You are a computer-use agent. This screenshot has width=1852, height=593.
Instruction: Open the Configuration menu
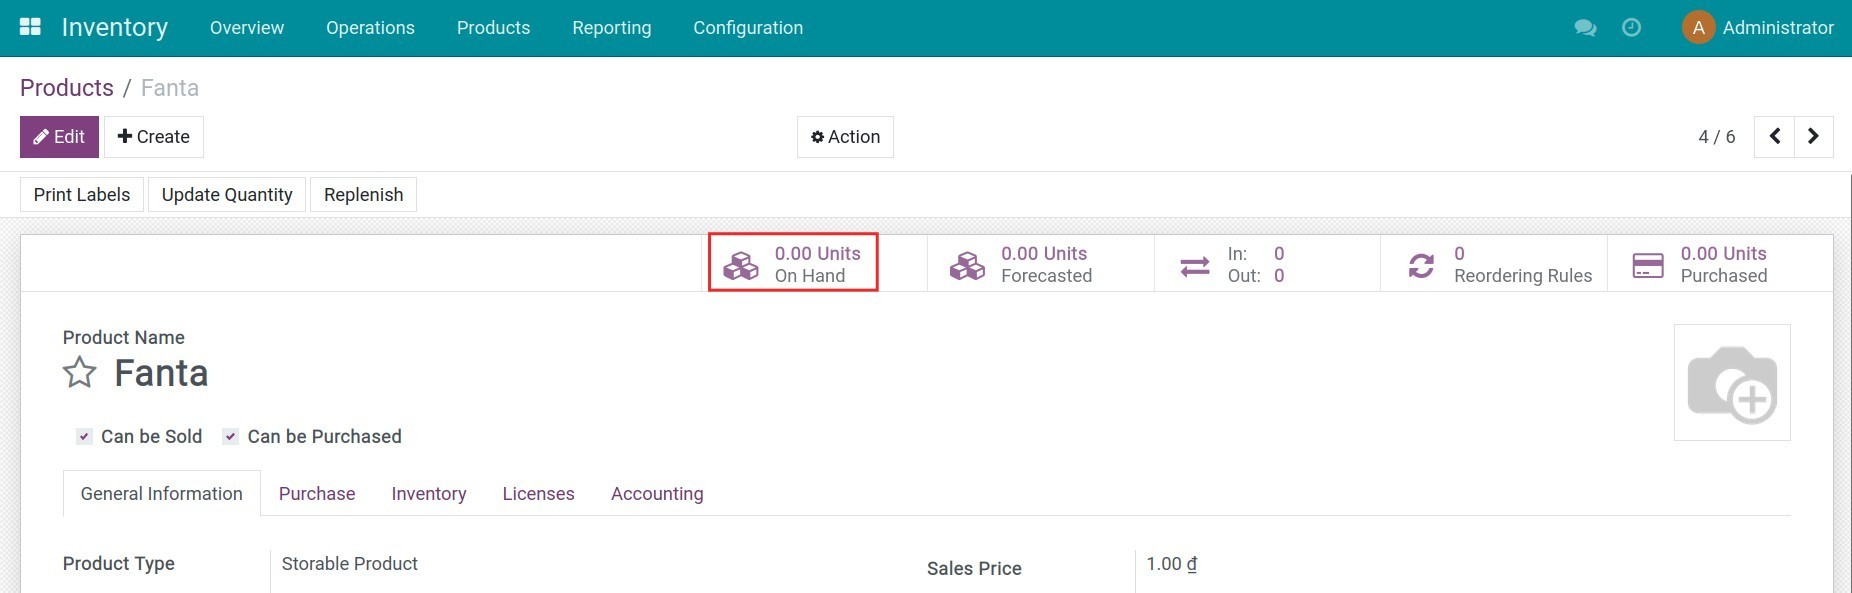(747, 28)
